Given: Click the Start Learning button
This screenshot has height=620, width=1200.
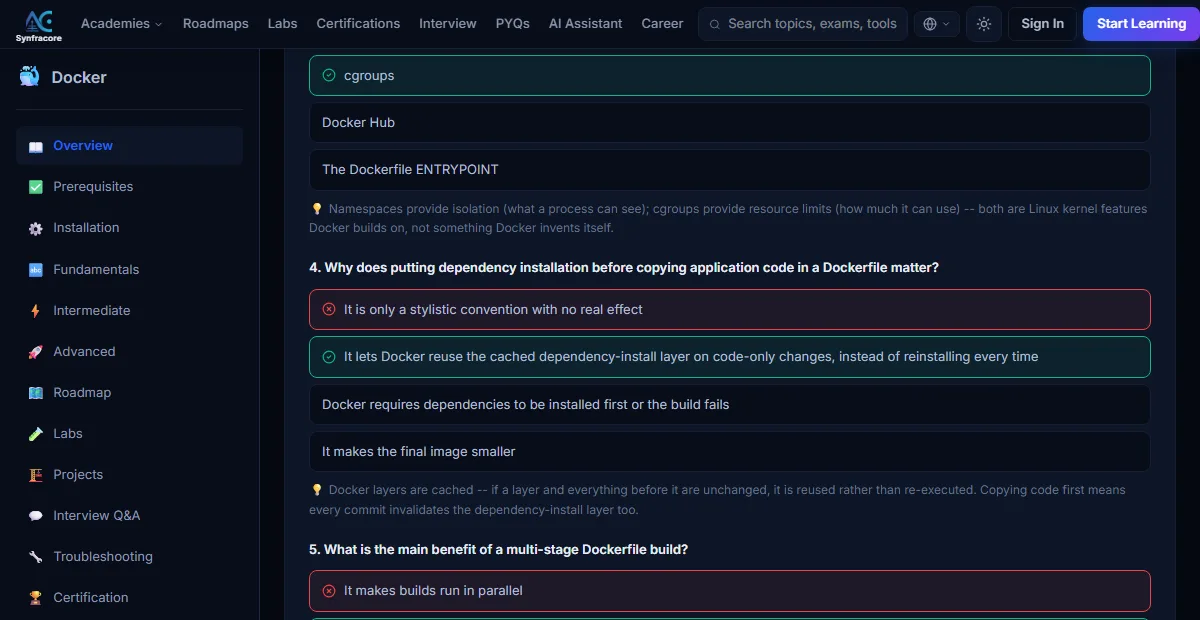Looking at the screenshot, I should point(1141,24).
